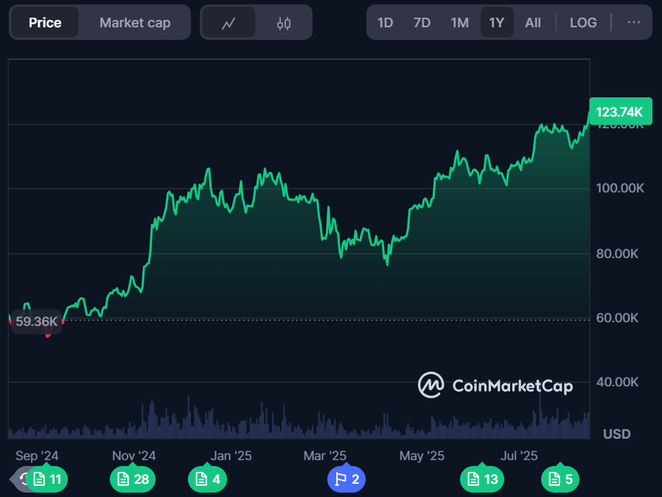This screenshot has height=497, width=662.
Task: Set the time range to 1D
Action: pyautogui.click(x=385, y=22)
